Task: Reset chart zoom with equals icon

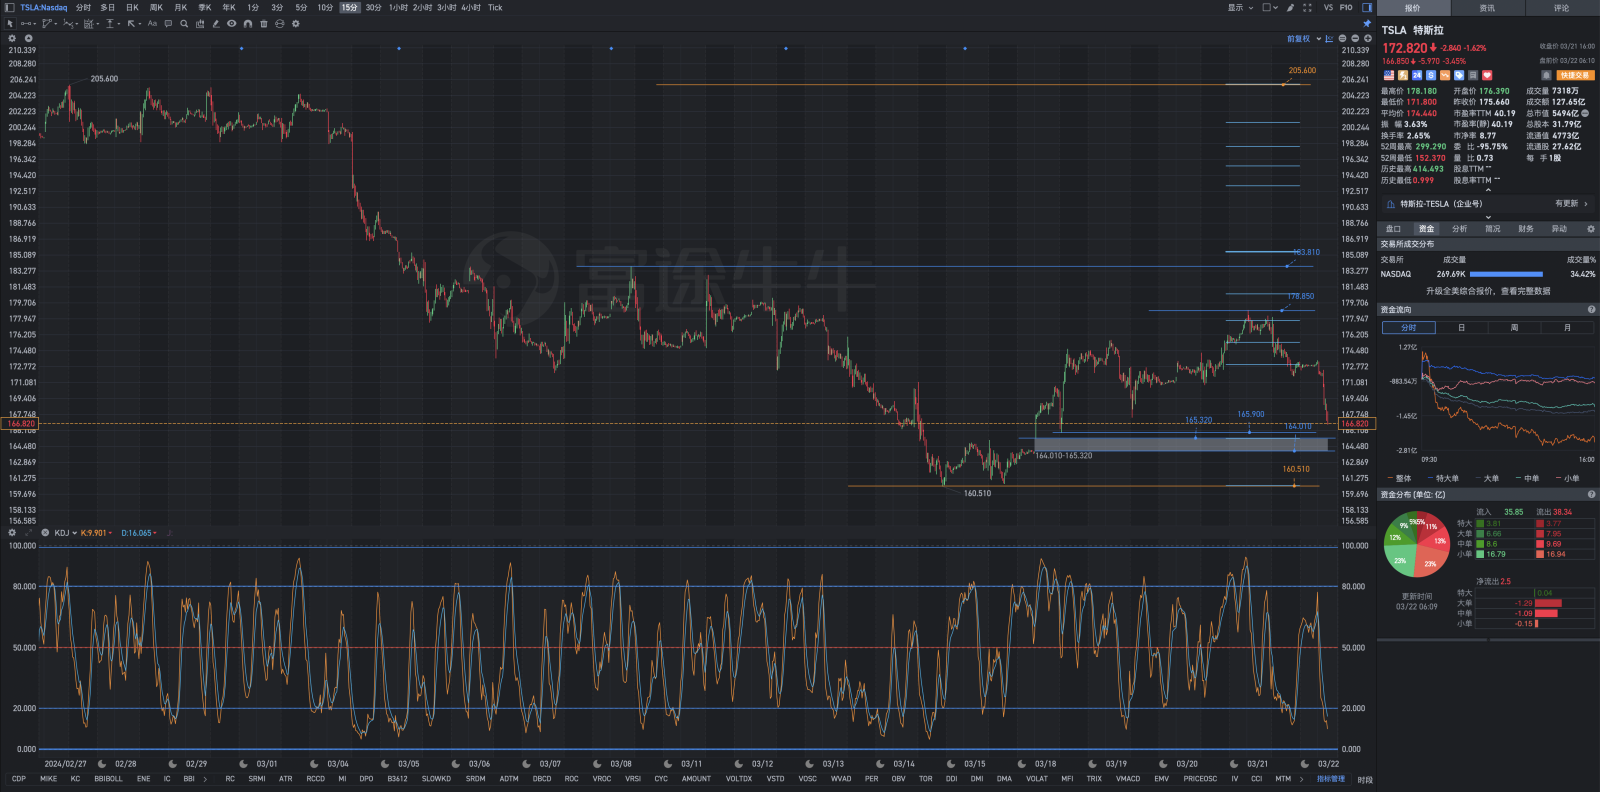Action: 1342,38
